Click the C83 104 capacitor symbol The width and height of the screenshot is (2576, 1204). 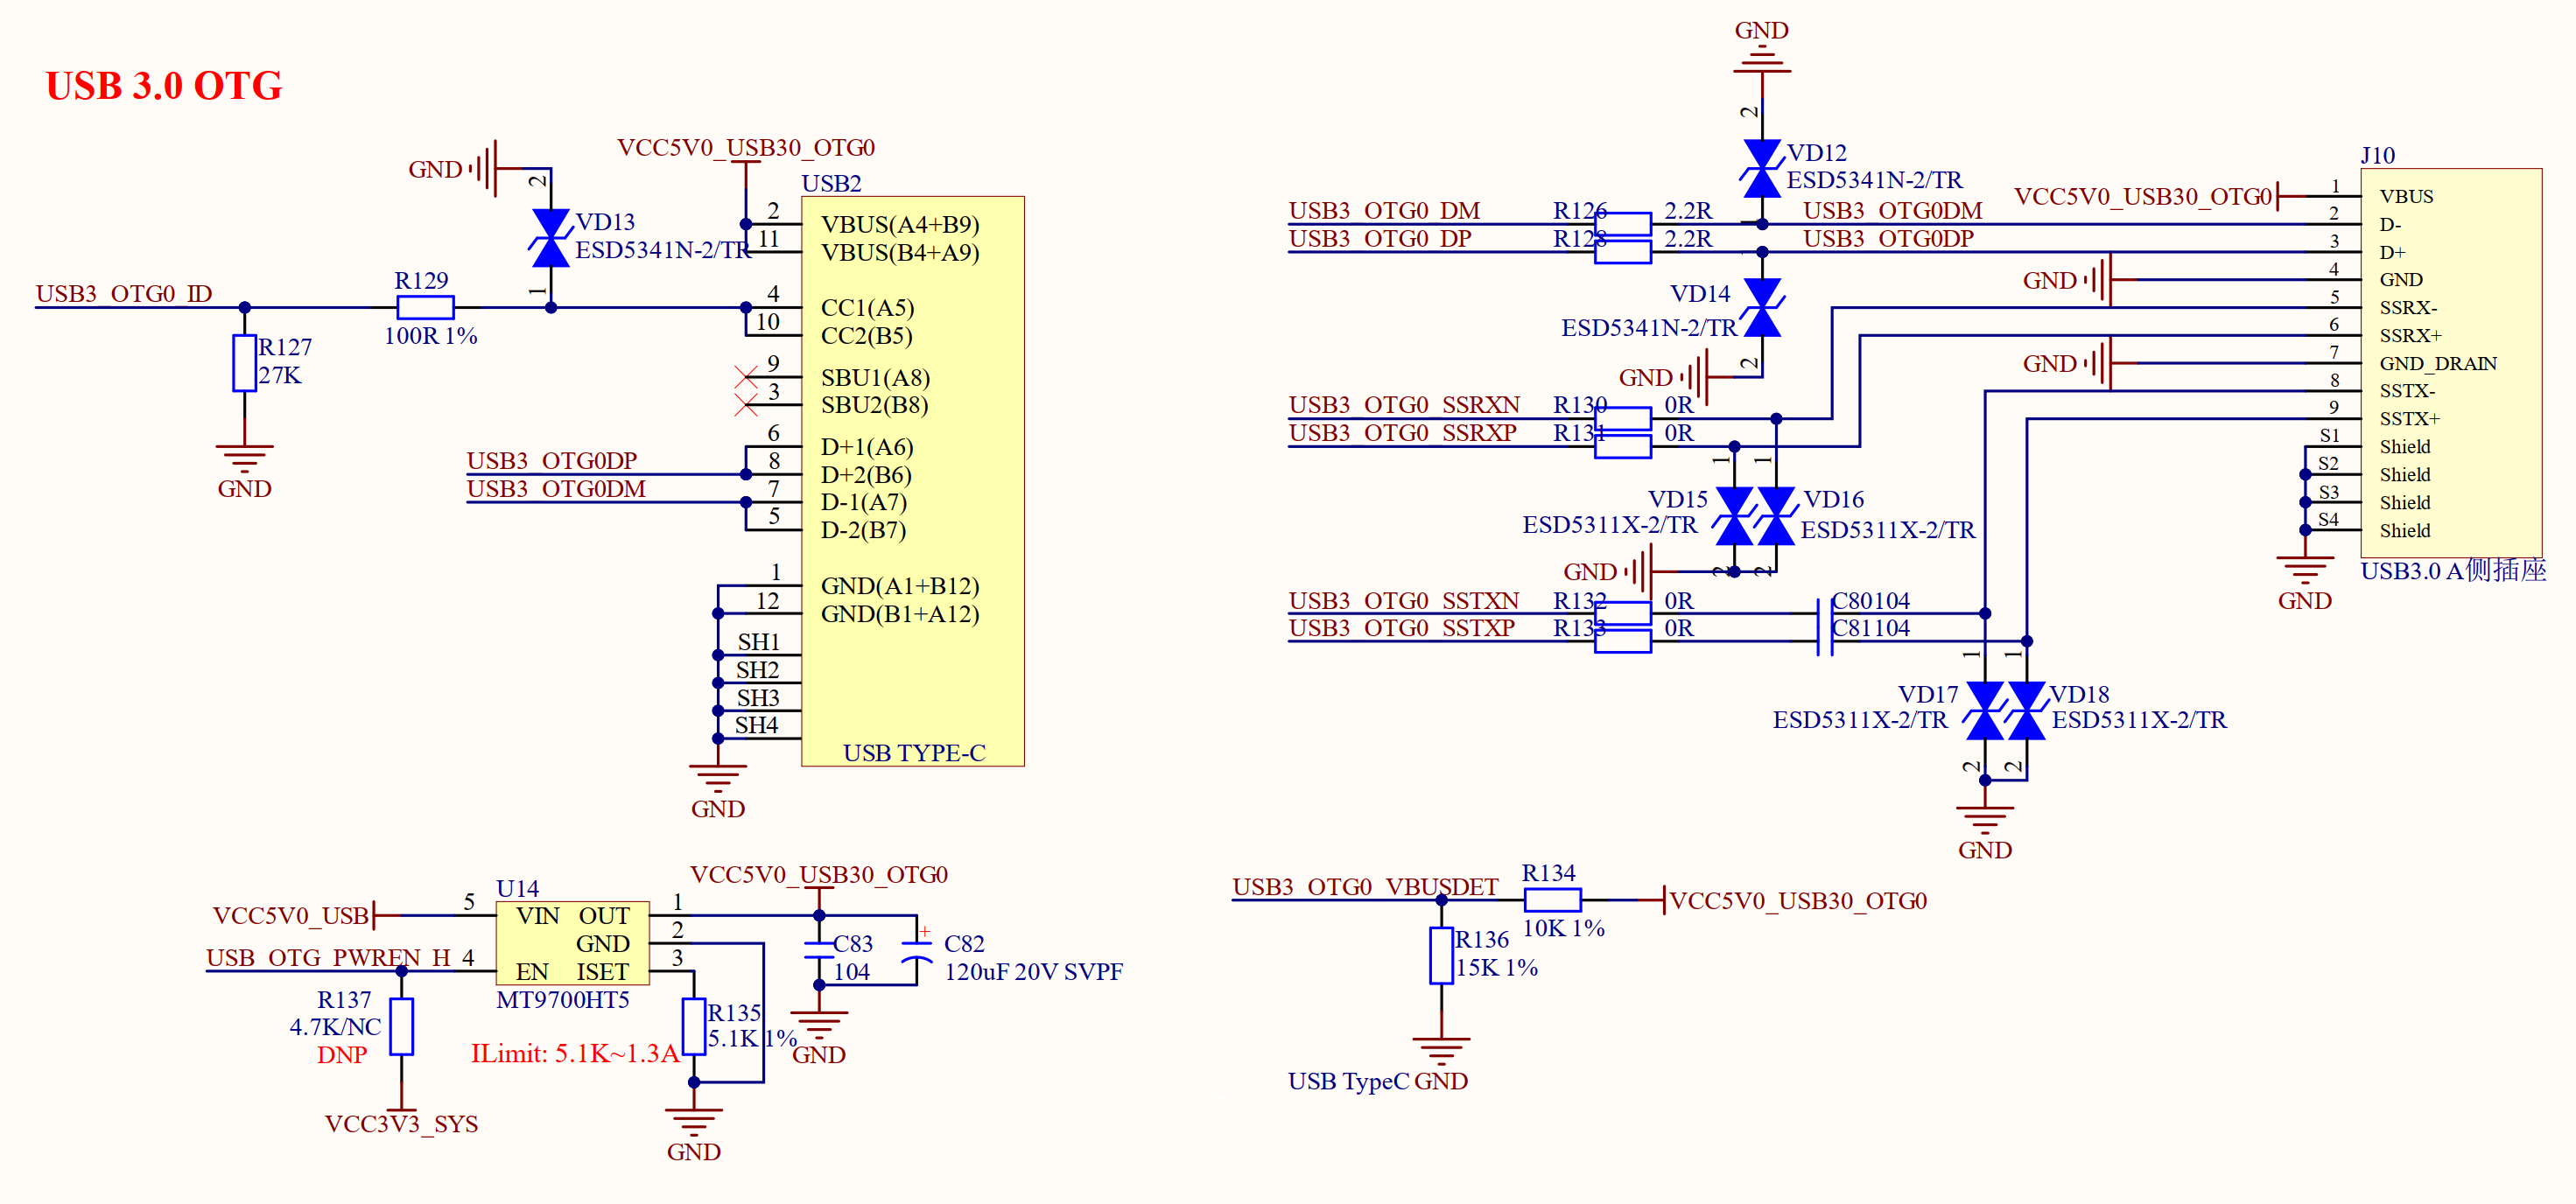point(819,950)
